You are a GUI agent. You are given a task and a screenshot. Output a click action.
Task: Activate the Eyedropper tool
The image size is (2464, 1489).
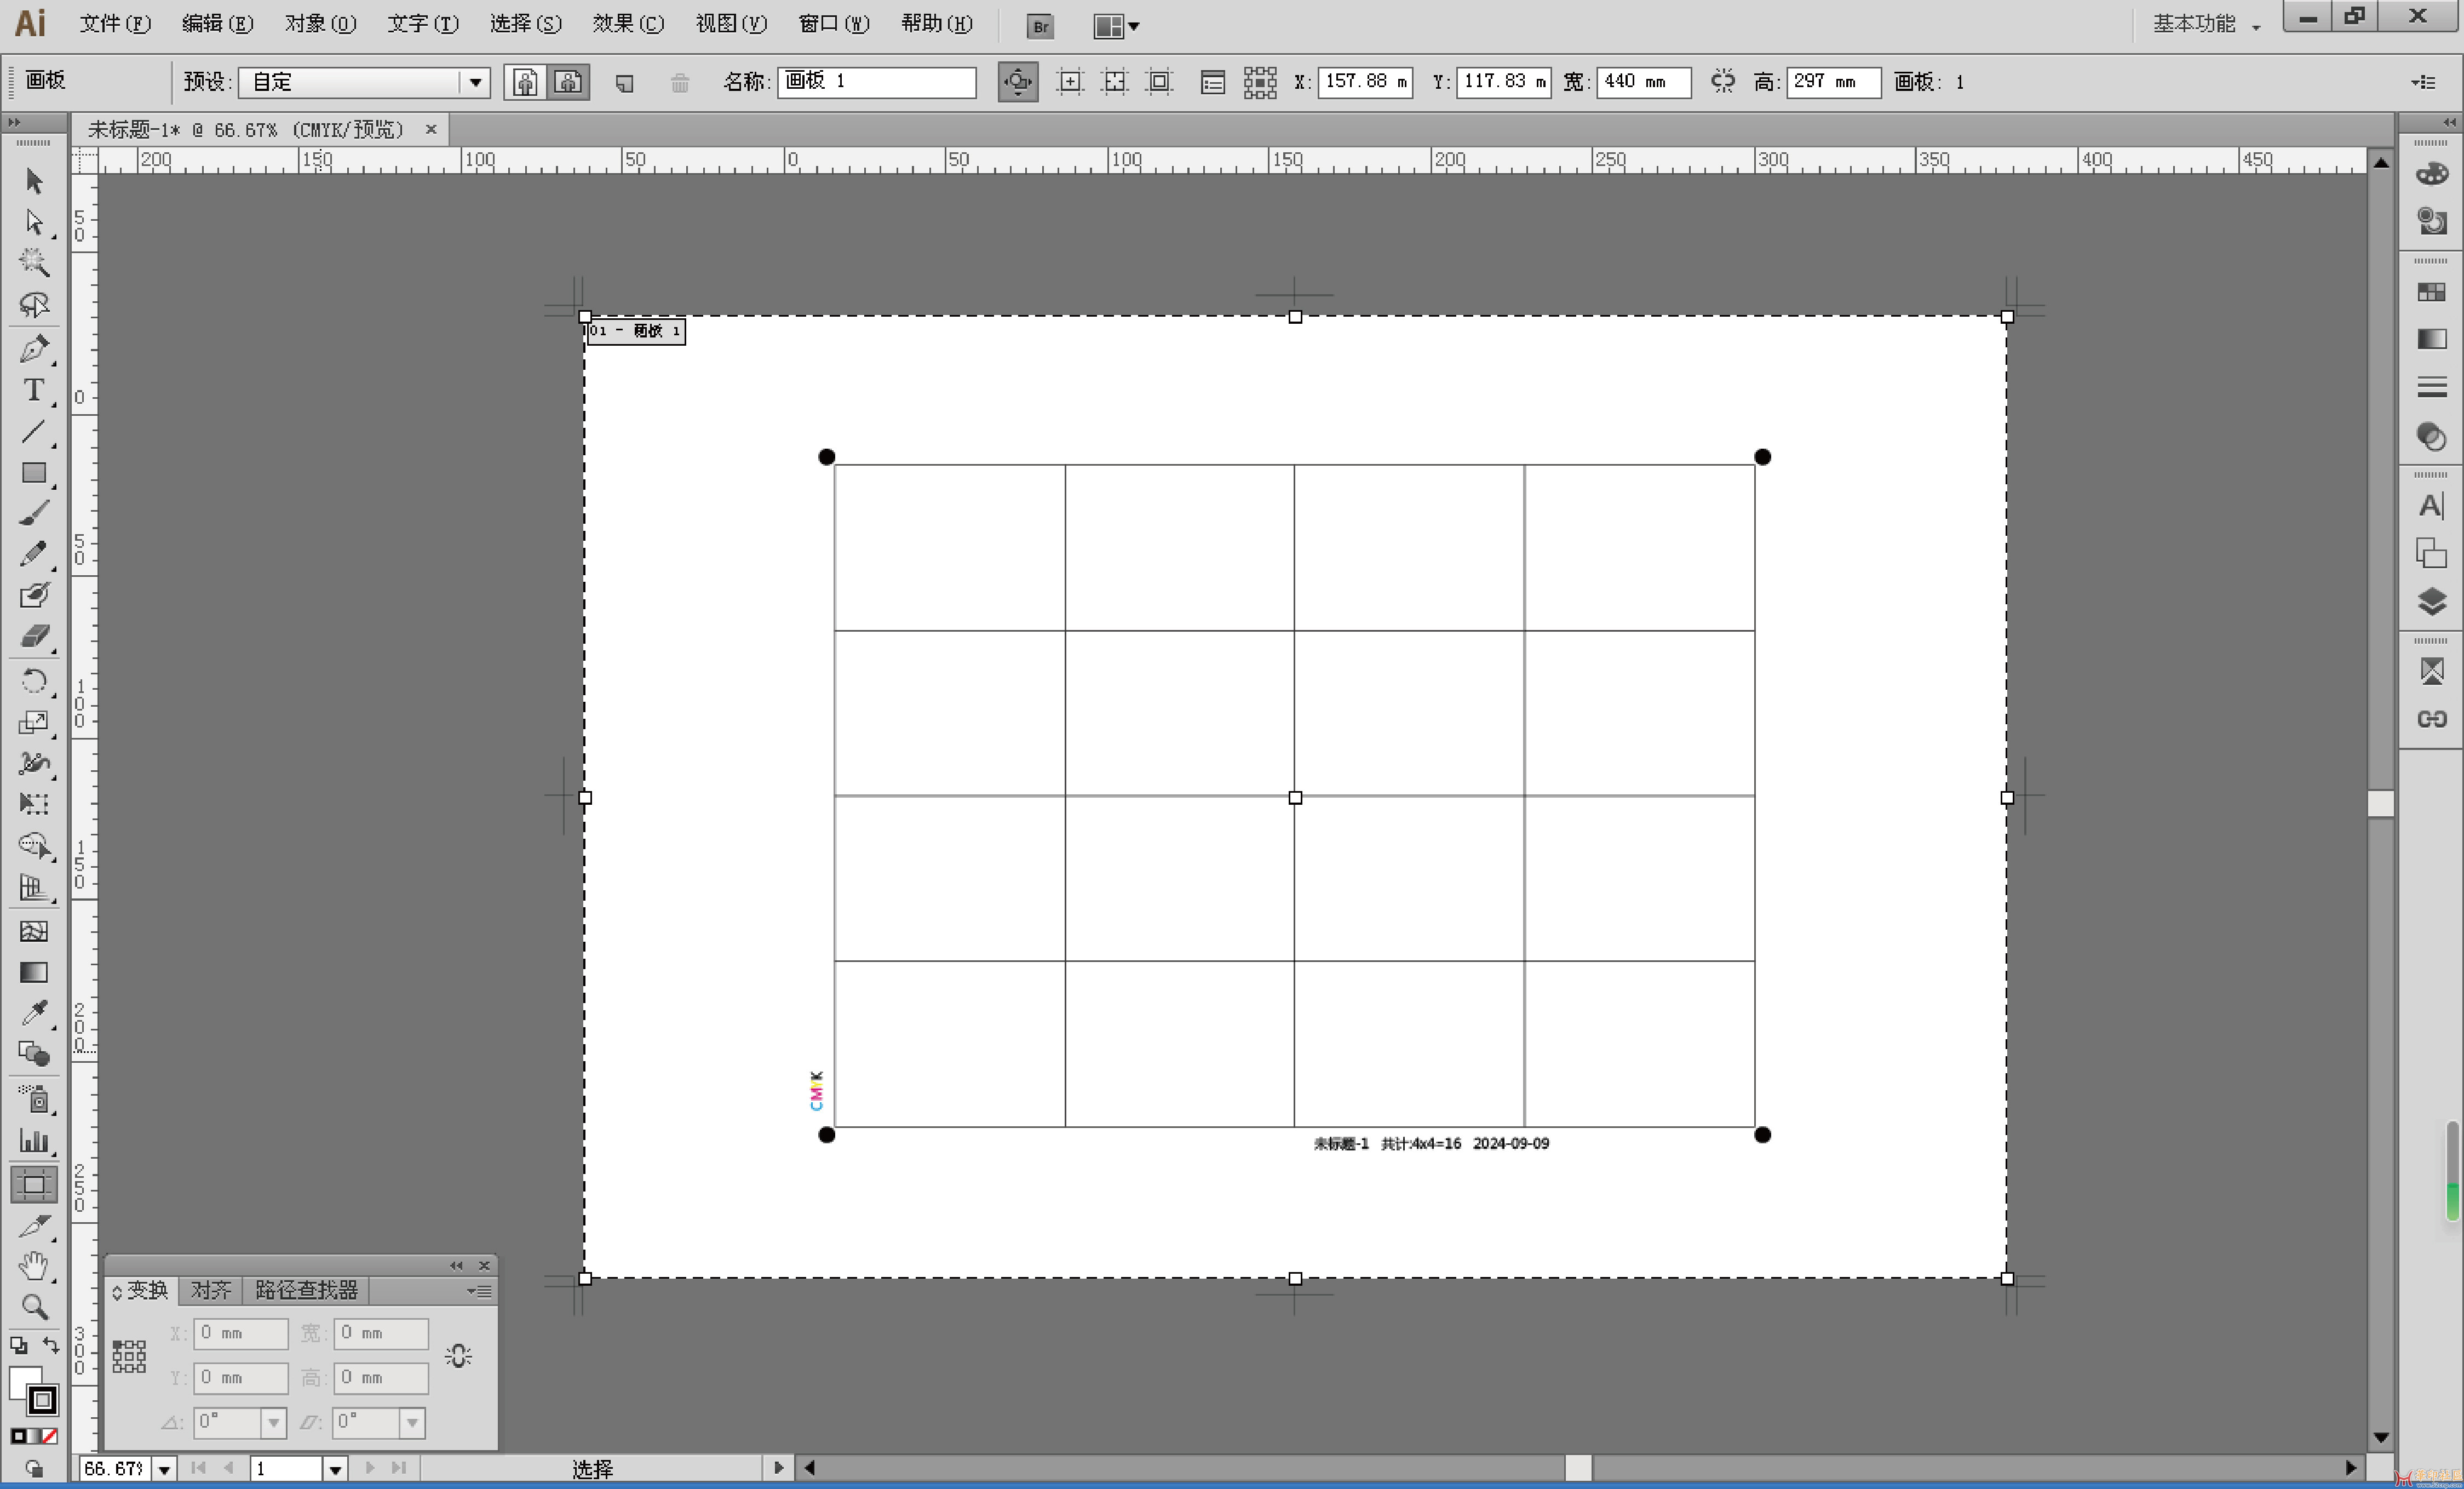click(x=33, y=1012)
